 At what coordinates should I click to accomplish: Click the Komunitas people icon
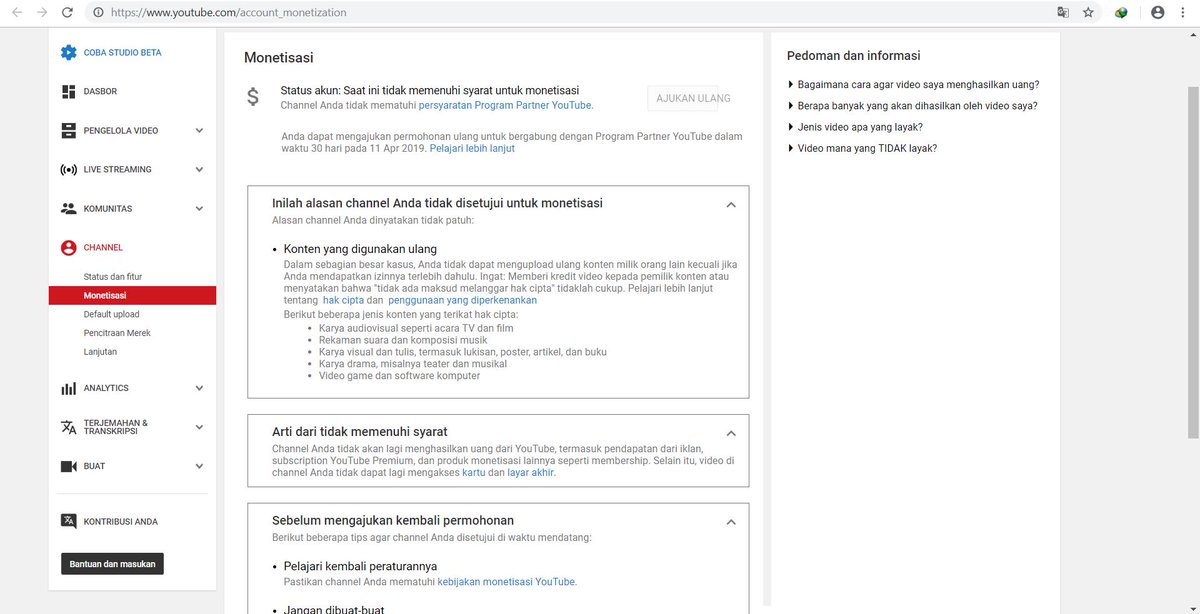[x=68, y=209]
